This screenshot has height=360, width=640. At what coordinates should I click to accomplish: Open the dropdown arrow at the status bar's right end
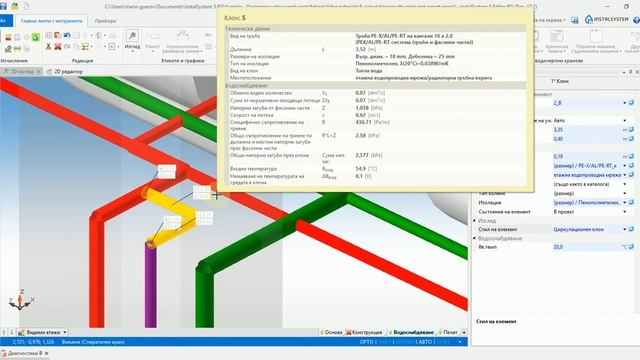pyautogui.click(x=460, y=342)
